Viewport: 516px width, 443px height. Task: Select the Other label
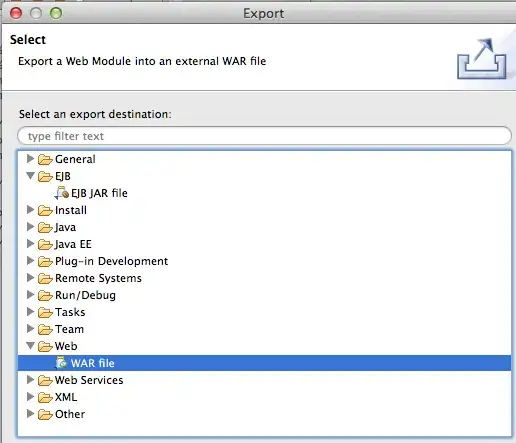tap(70, 414)
